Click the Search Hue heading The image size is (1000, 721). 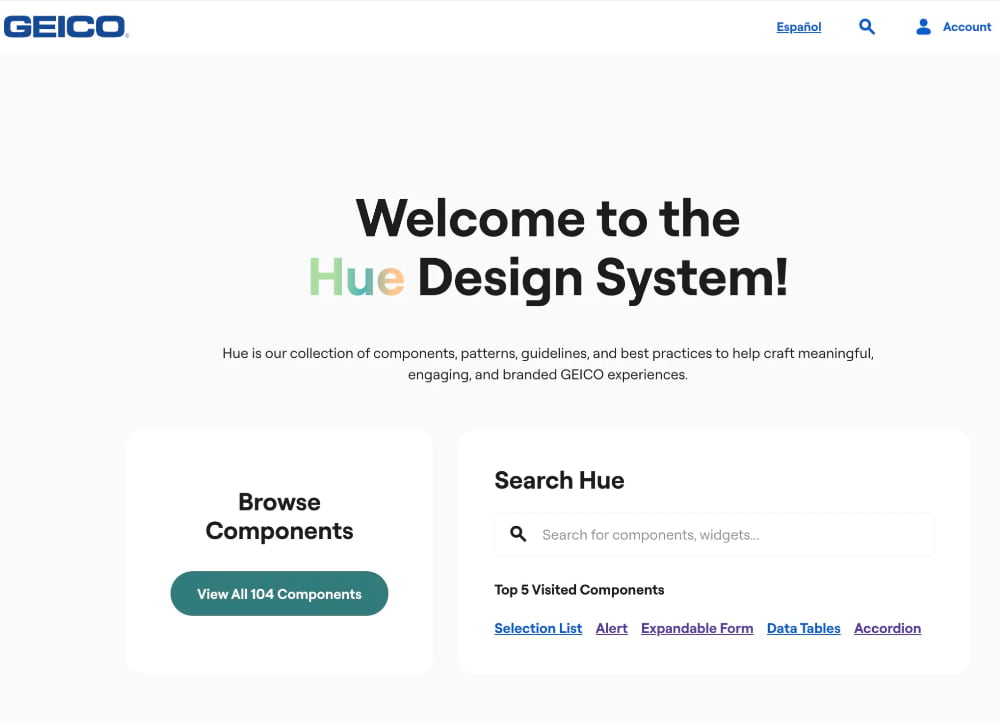point(559,480)
